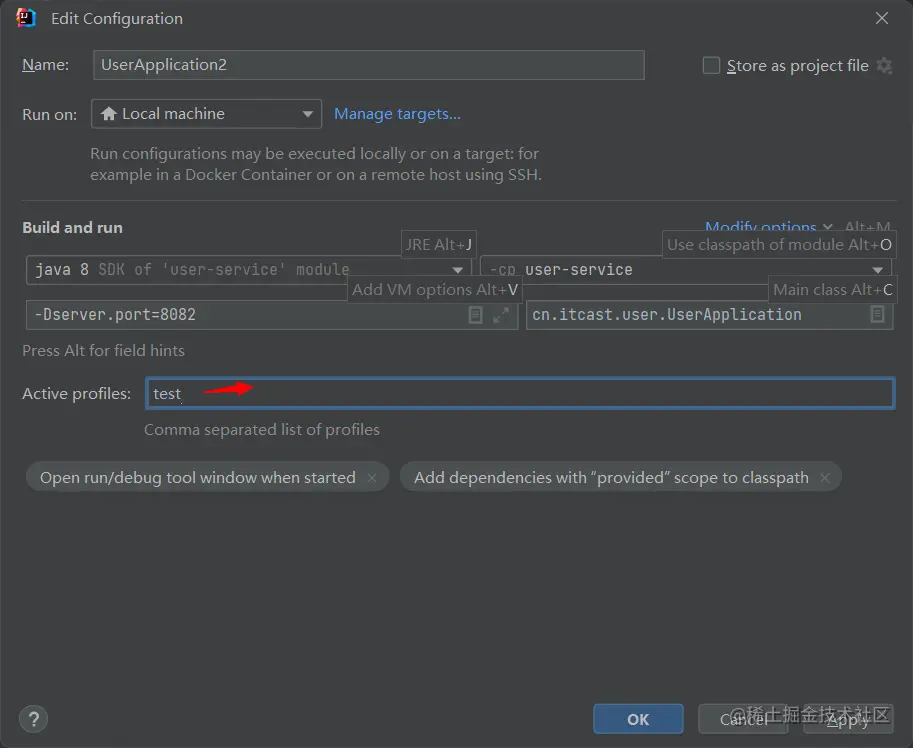This screenshot has height=748, width=913.
Task: Open project file storage gear settings
Action: pyautogui.click(x=884, y=66)
